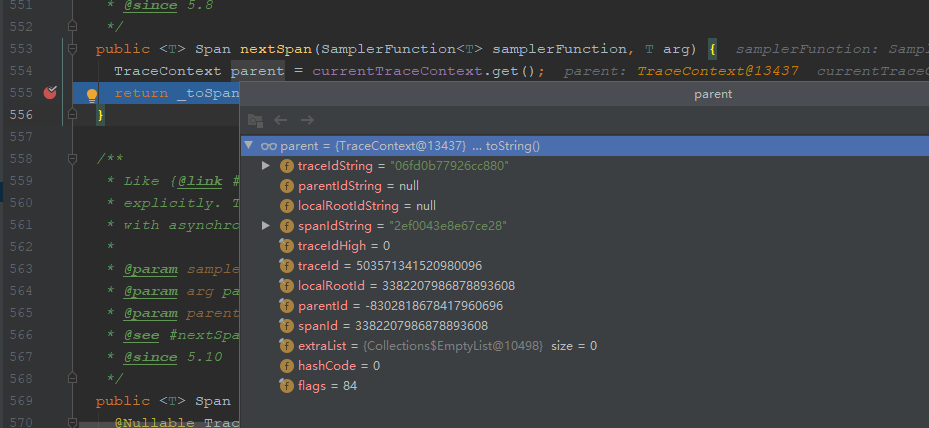
Task: Click the parentIdString field icon
Action: (x=287, y=186)
